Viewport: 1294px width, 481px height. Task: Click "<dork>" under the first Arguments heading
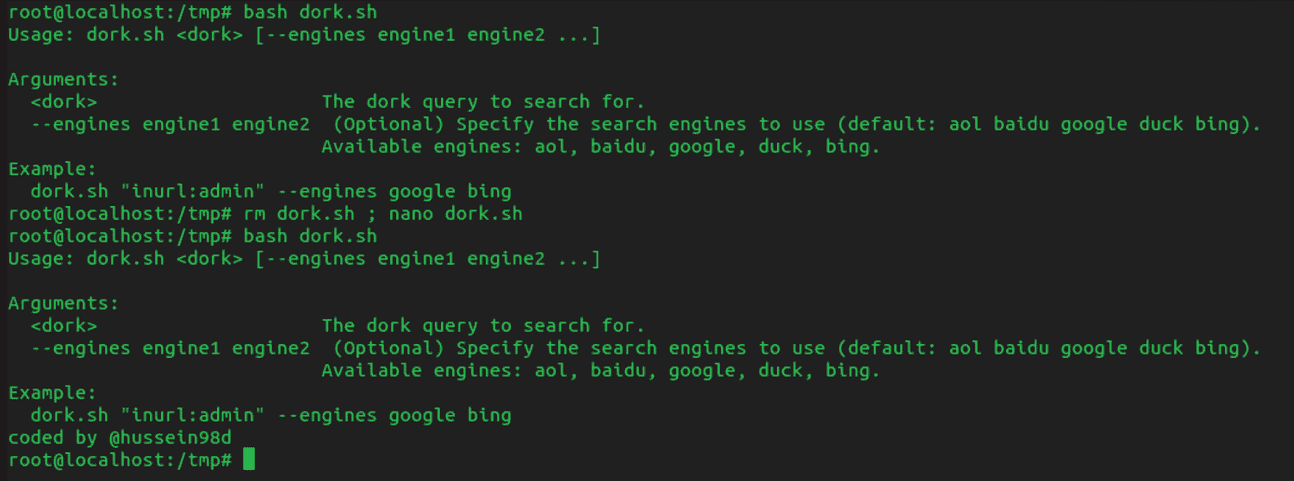coord(64,102)
